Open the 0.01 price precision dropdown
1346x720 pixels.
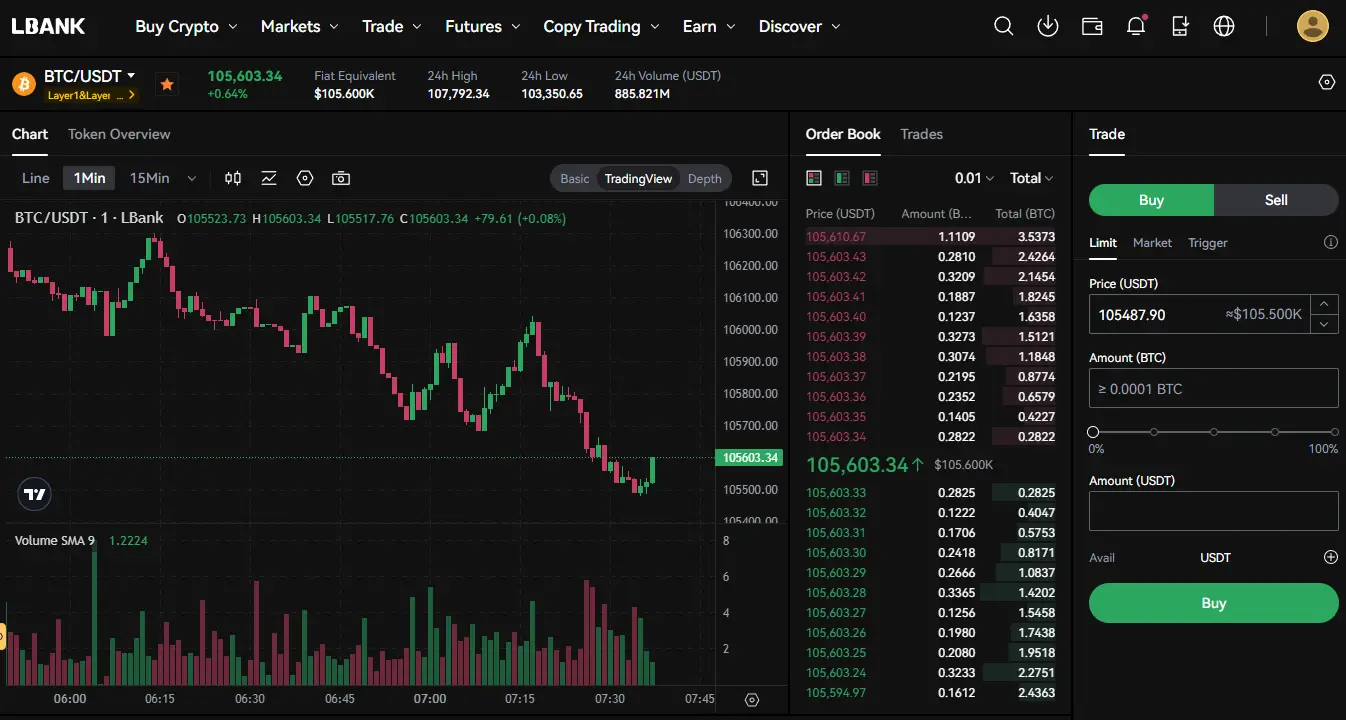[x=974, y=178]
